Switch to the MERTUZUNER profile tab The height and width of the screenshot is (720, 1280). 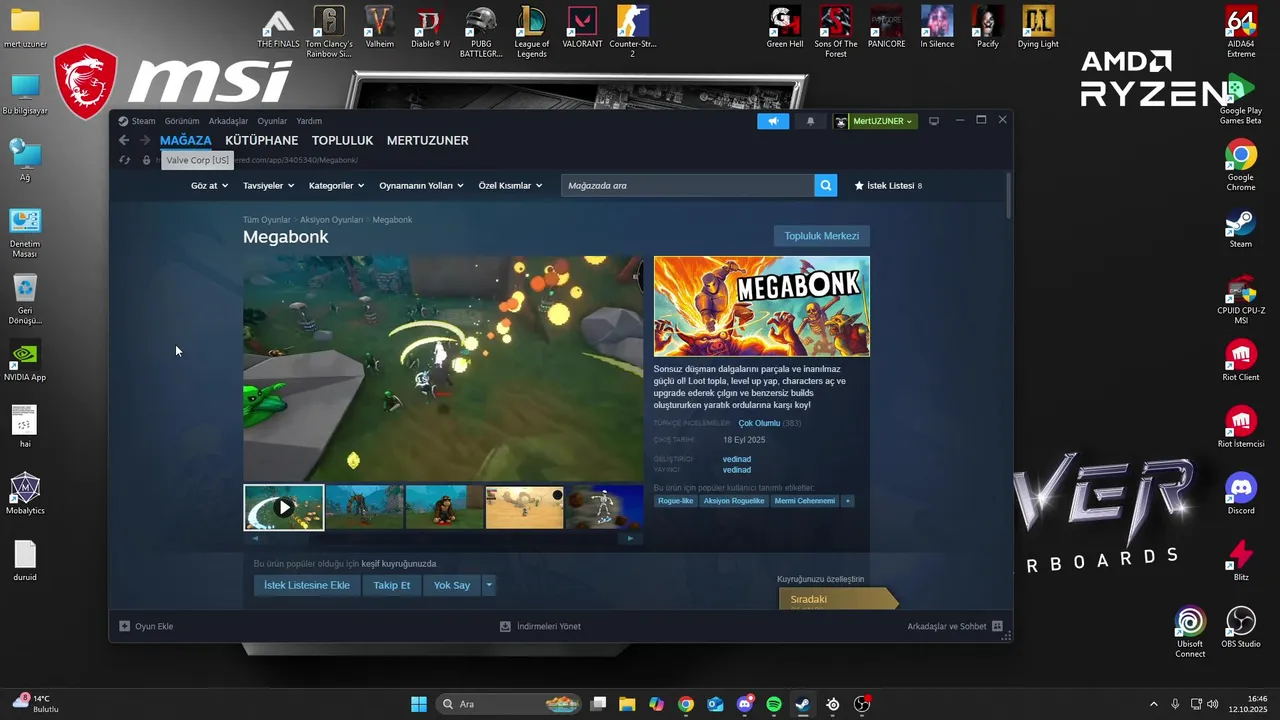click(428, 140)
